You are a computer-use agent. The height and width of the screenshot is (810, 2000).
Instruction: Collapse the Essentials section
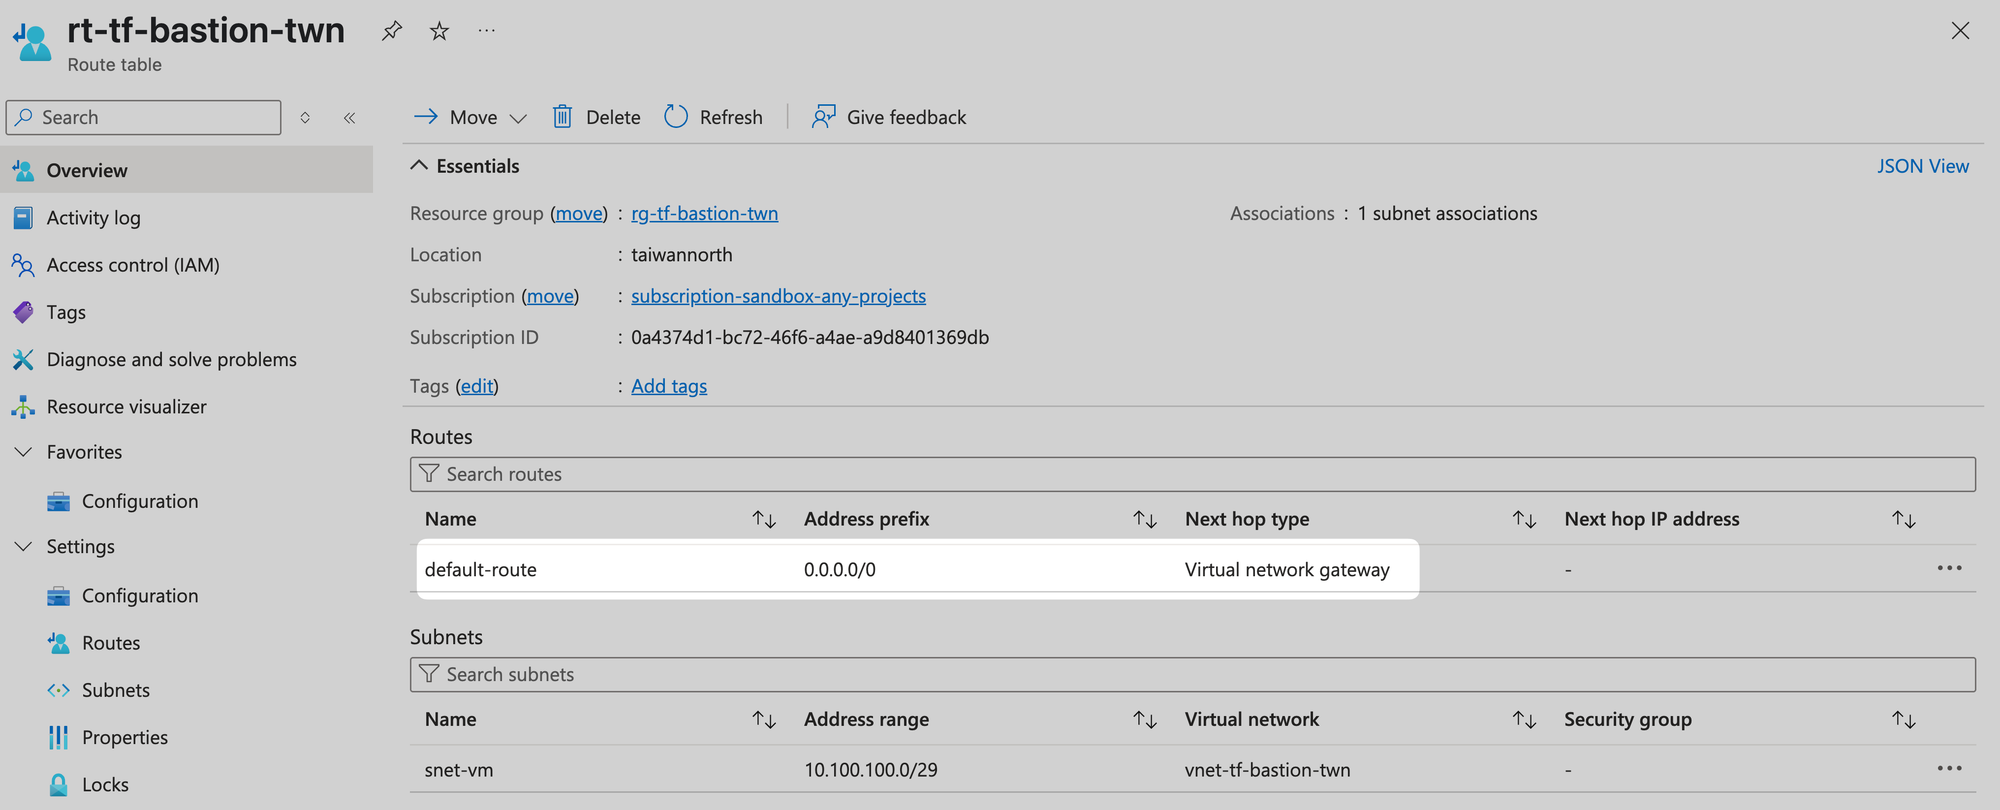(419, 166)
